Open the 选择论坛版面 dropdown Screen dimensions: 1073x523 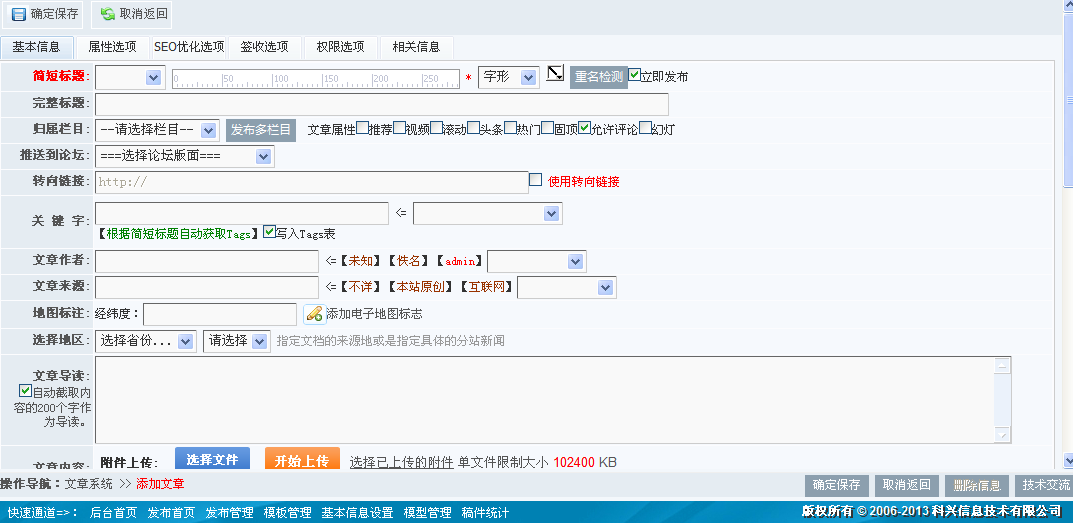click(185, 156)
